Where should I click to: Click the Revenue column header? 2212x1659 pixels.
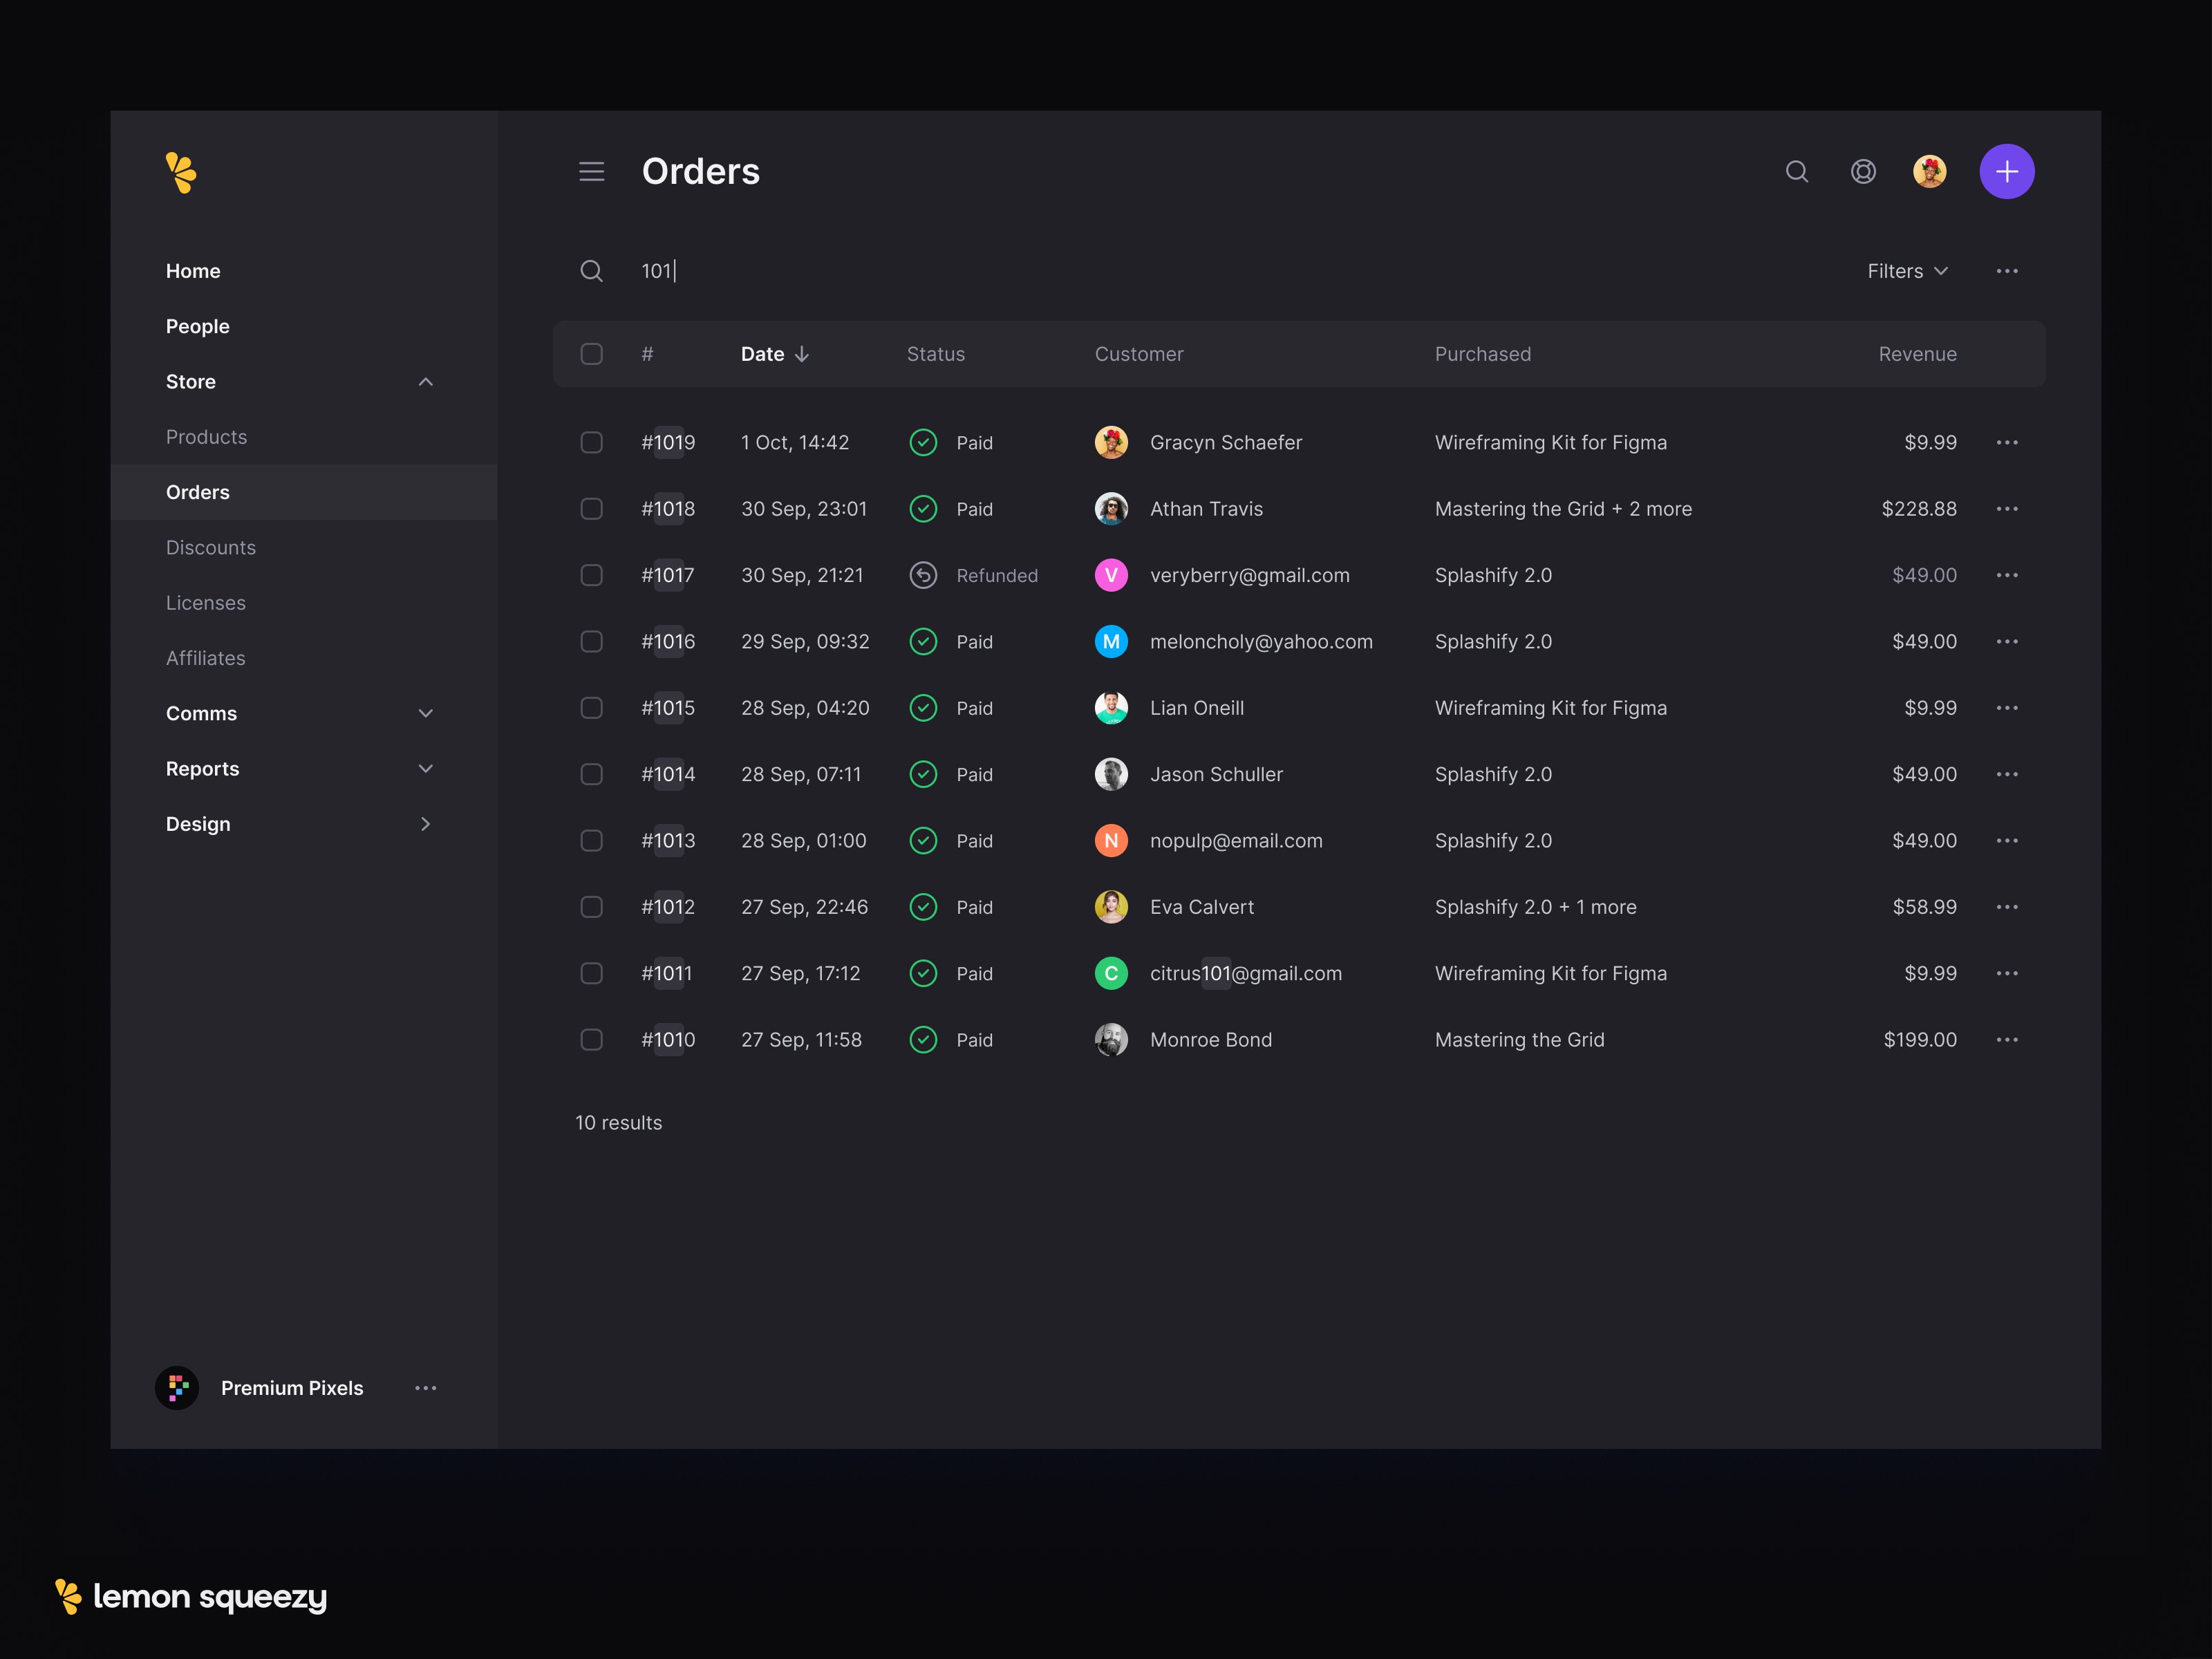click(x=1917, y=354)
